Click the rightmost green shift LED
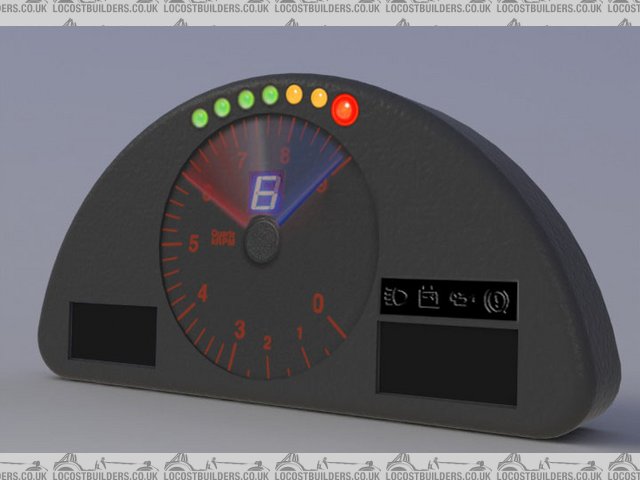The image size is (640, 480). tap(270, 95)
